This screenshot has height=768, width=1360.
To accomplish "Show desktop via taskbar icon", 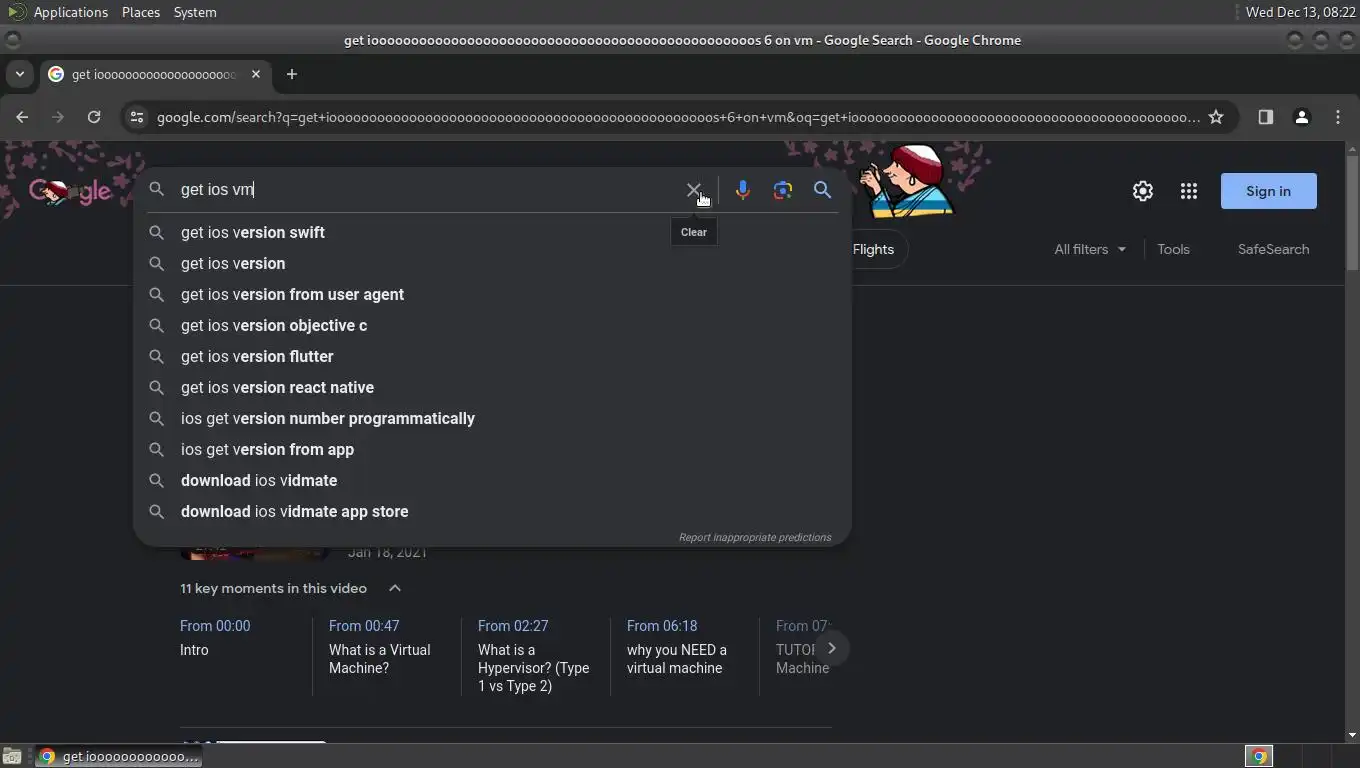I will tap(11, 757).
